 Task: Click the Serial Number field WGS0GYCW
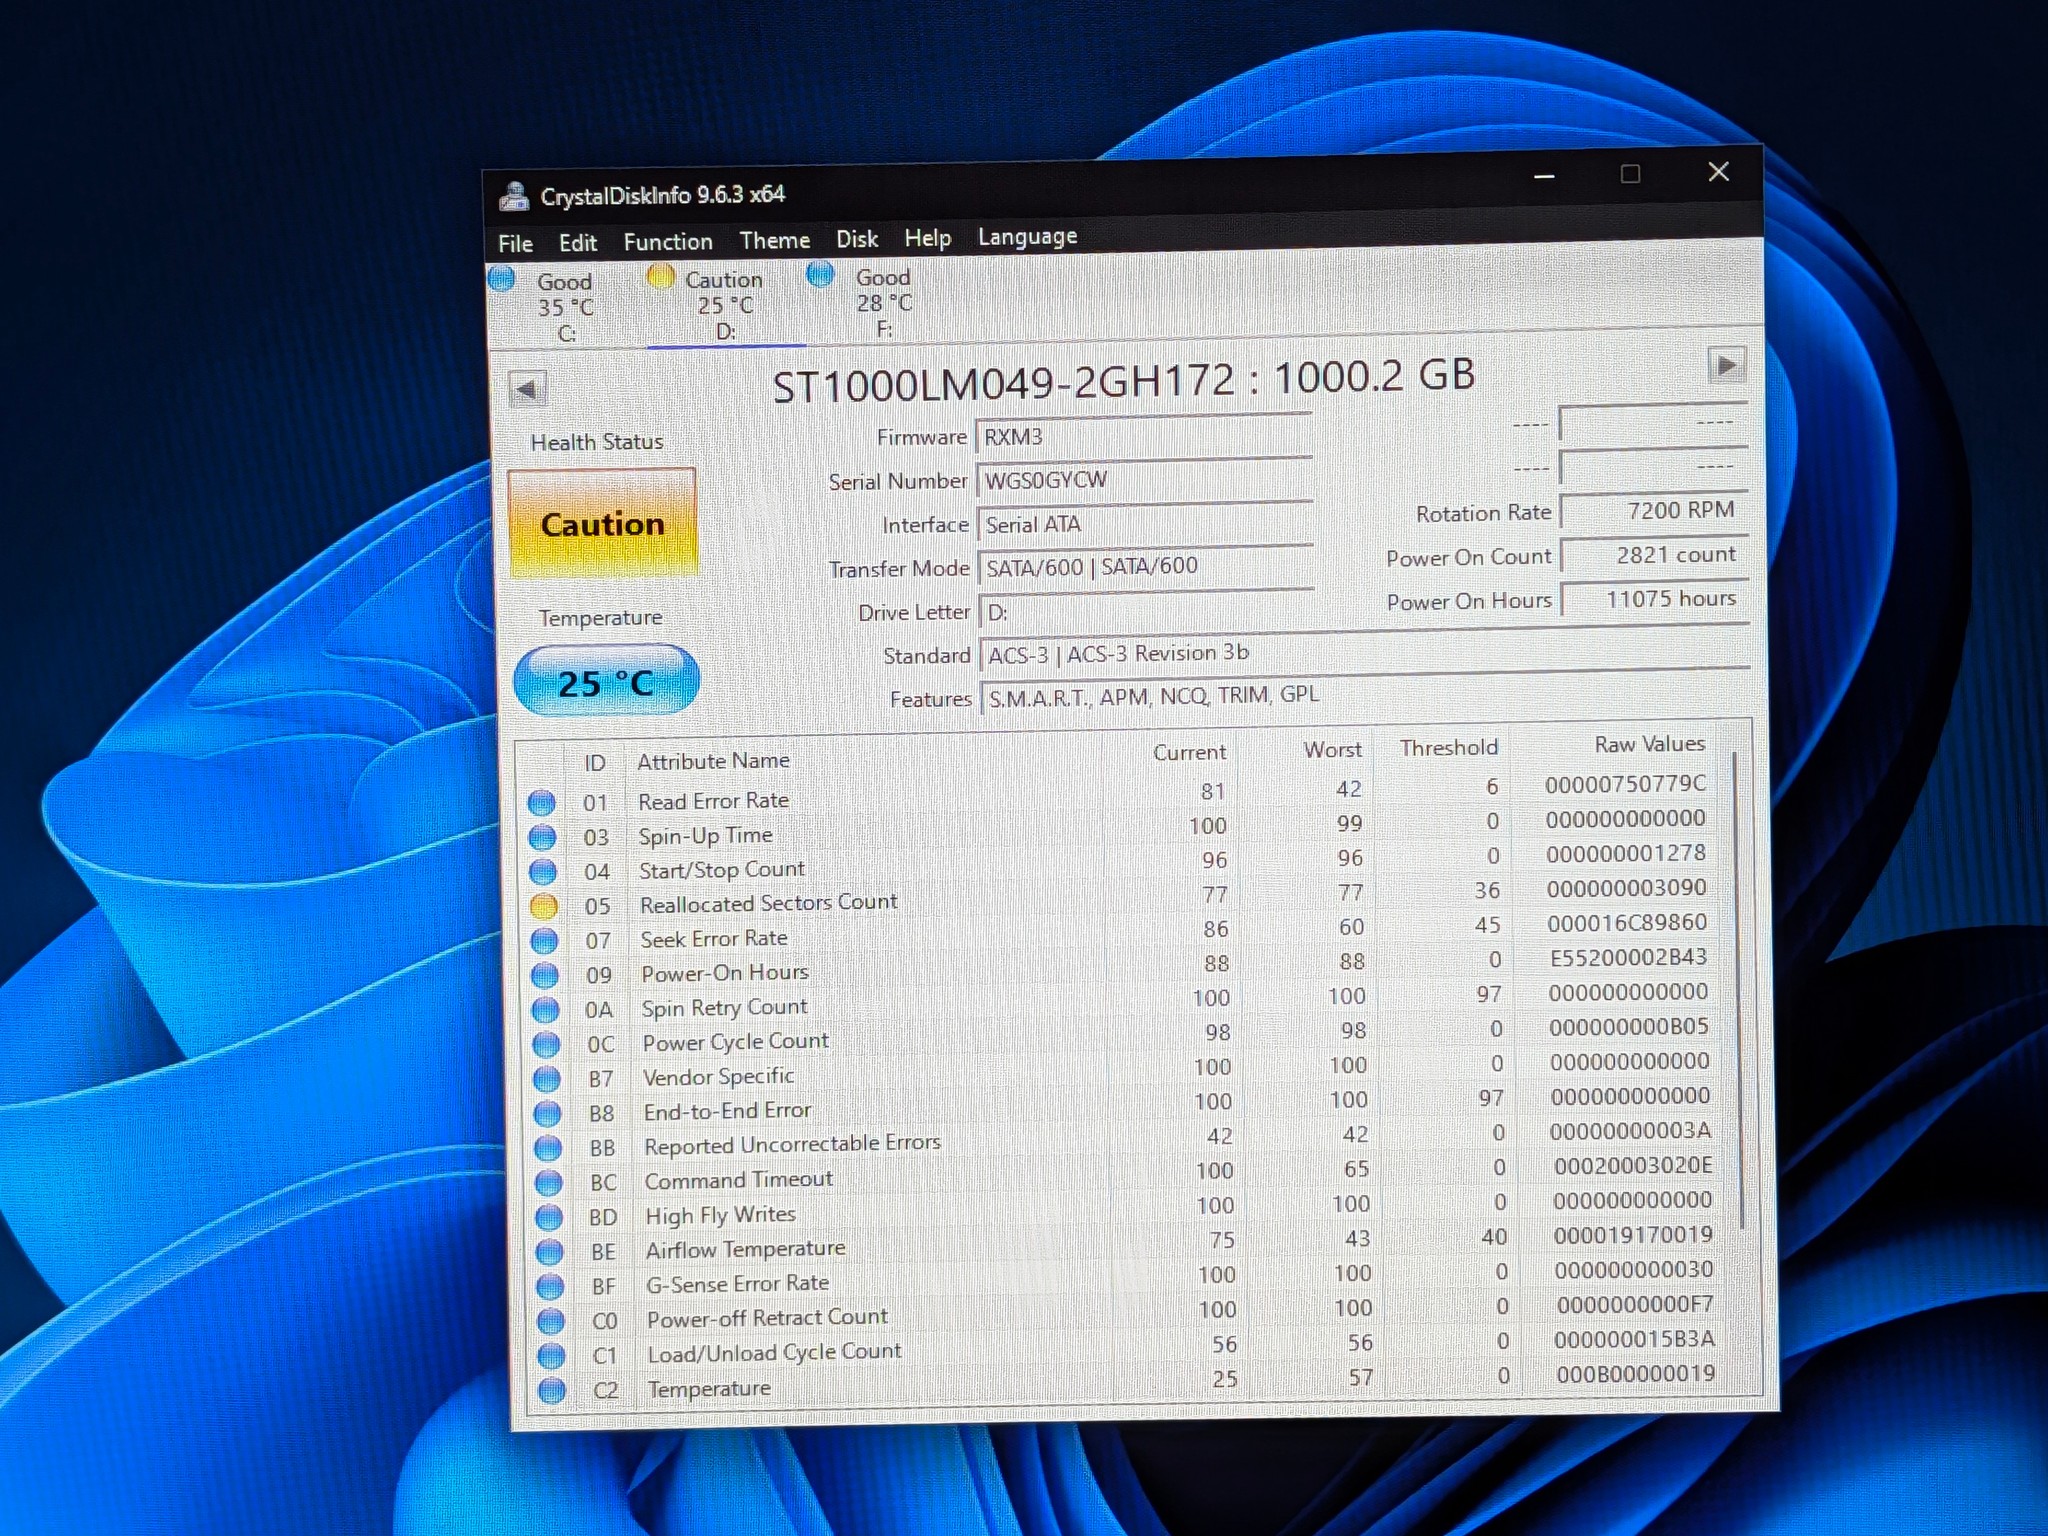click(x=1144, y=480)
